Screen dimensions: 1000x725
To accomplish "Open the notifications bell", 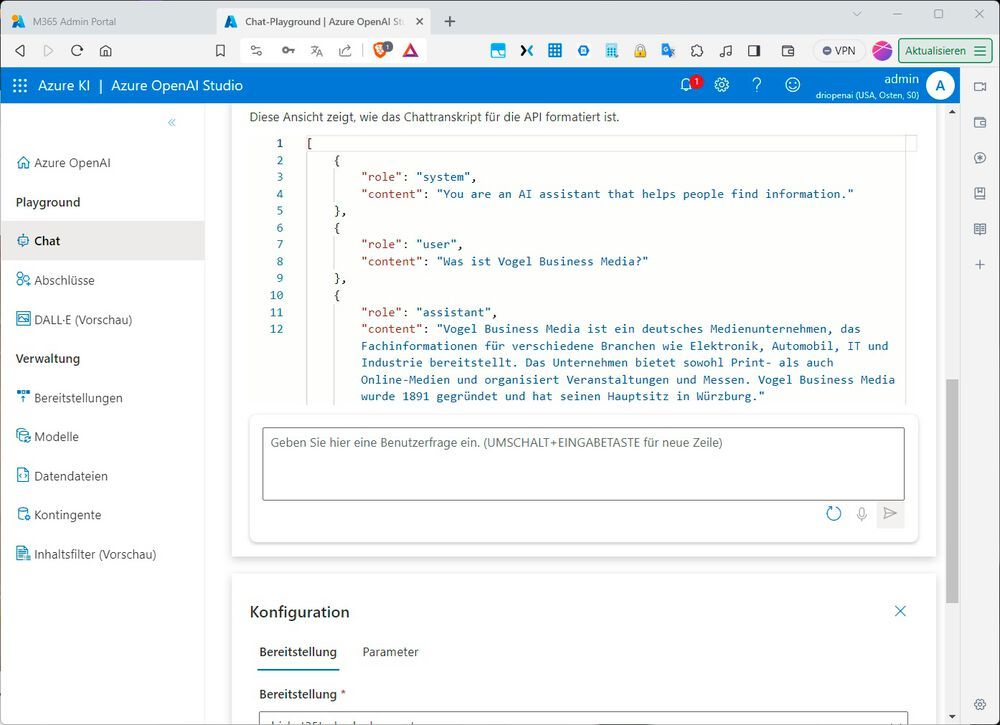I will click(x=686, y=85).
